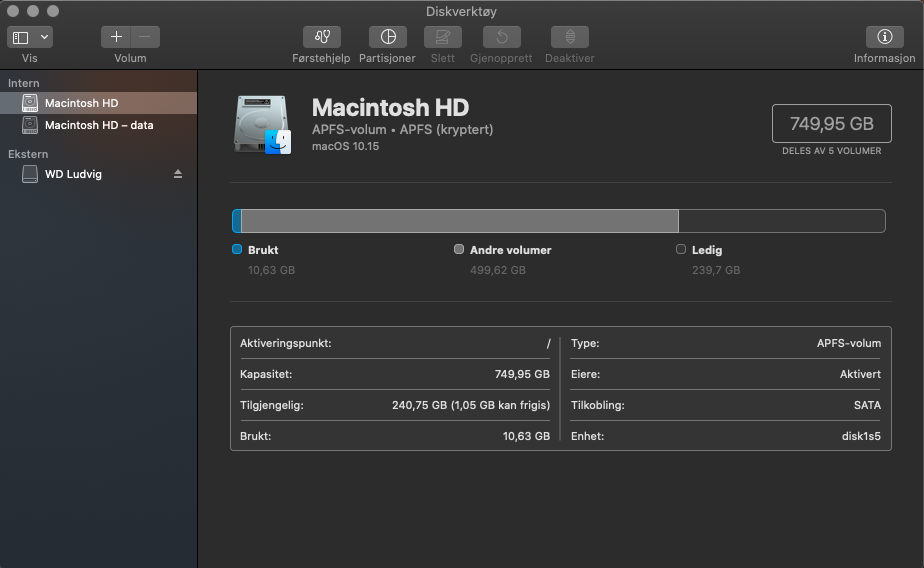The width and height of the screenshot is (924, 568).
Task: Click the Macintosh HD main title
Action: pos(390,108)
